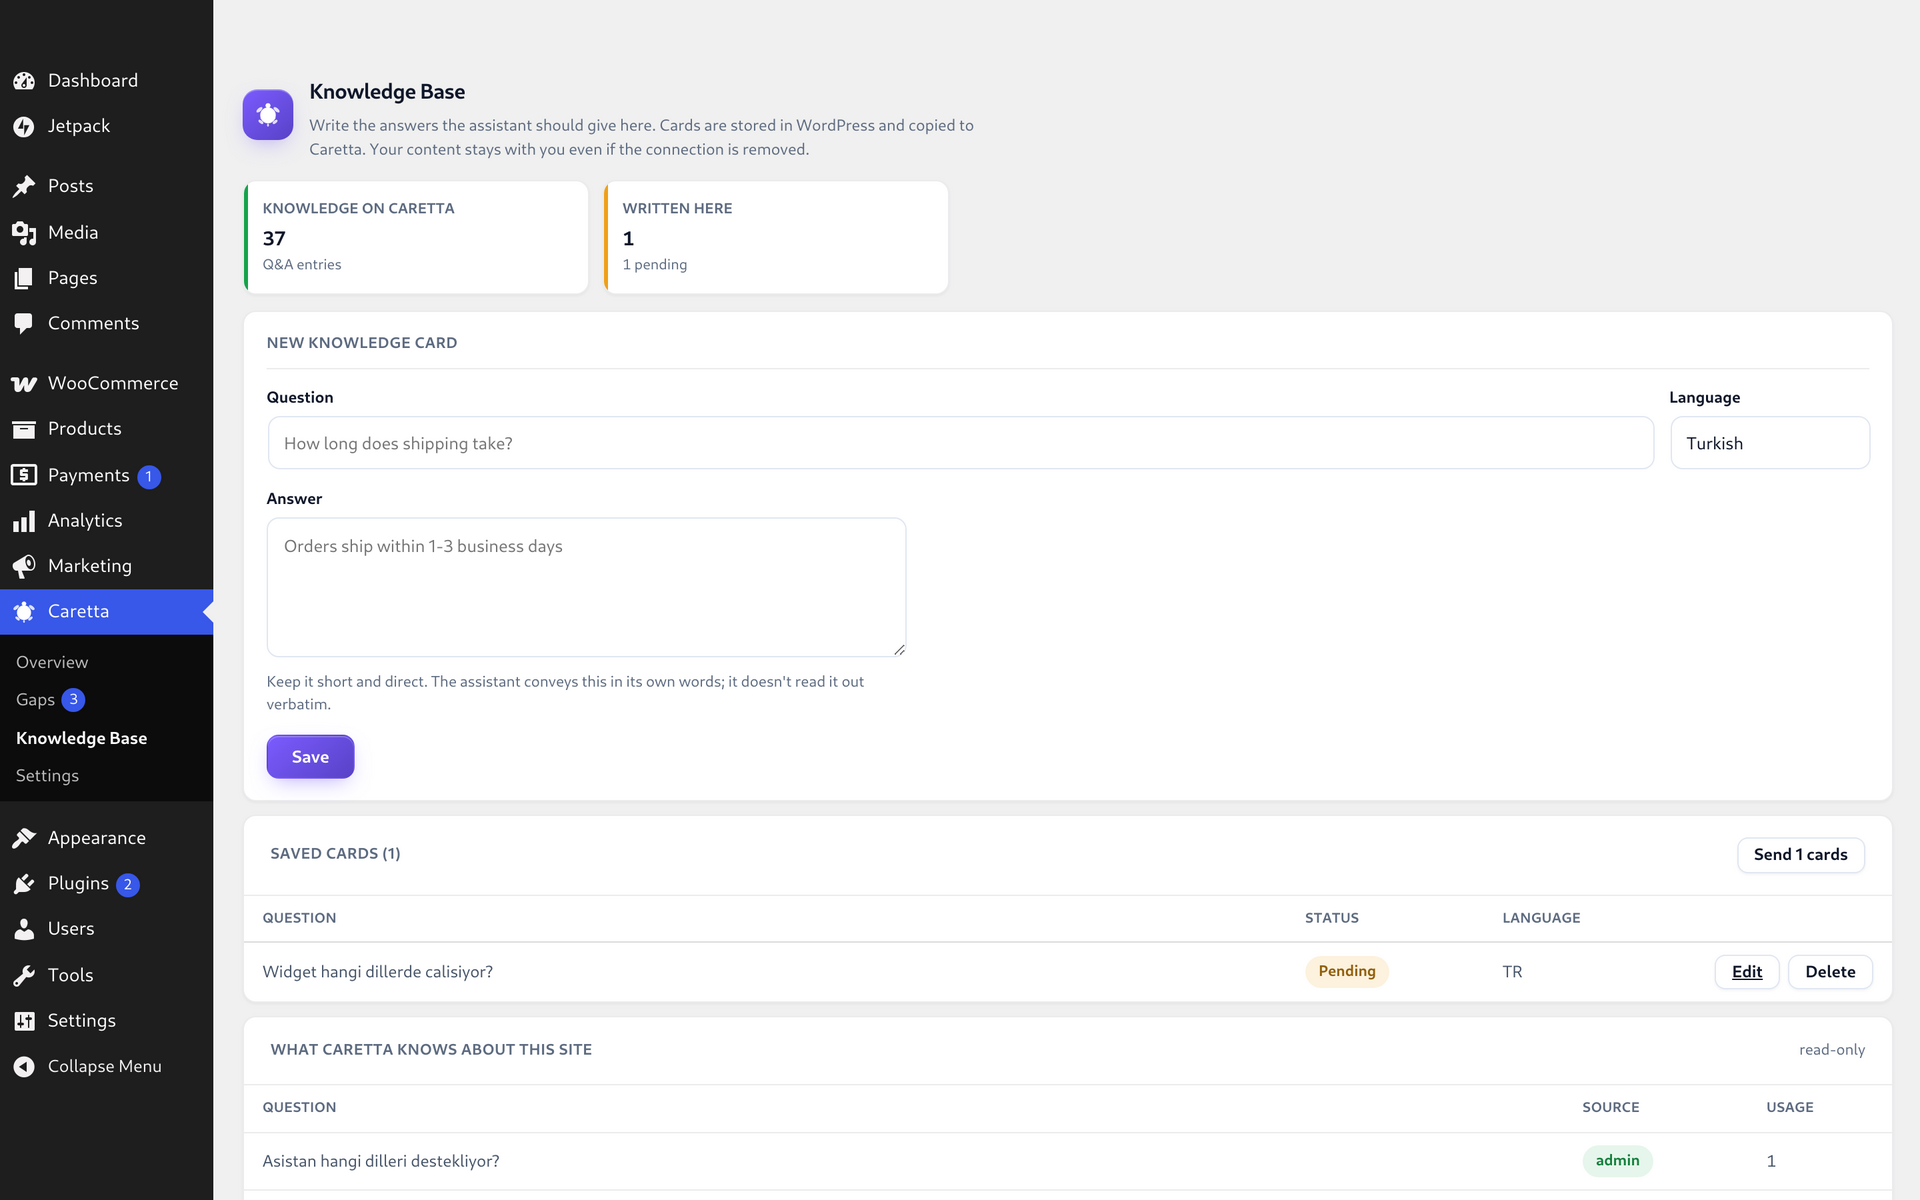Click into the Answer text area

coord(586,587)
